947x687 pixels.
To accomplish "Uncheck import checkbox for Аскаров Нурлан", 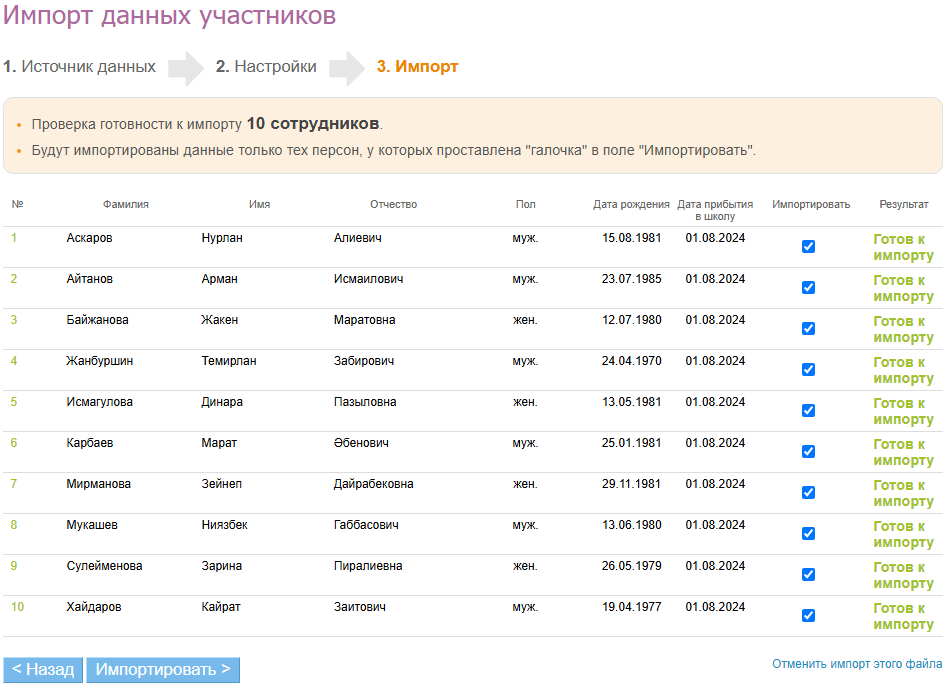I will (x=808, y=247).
